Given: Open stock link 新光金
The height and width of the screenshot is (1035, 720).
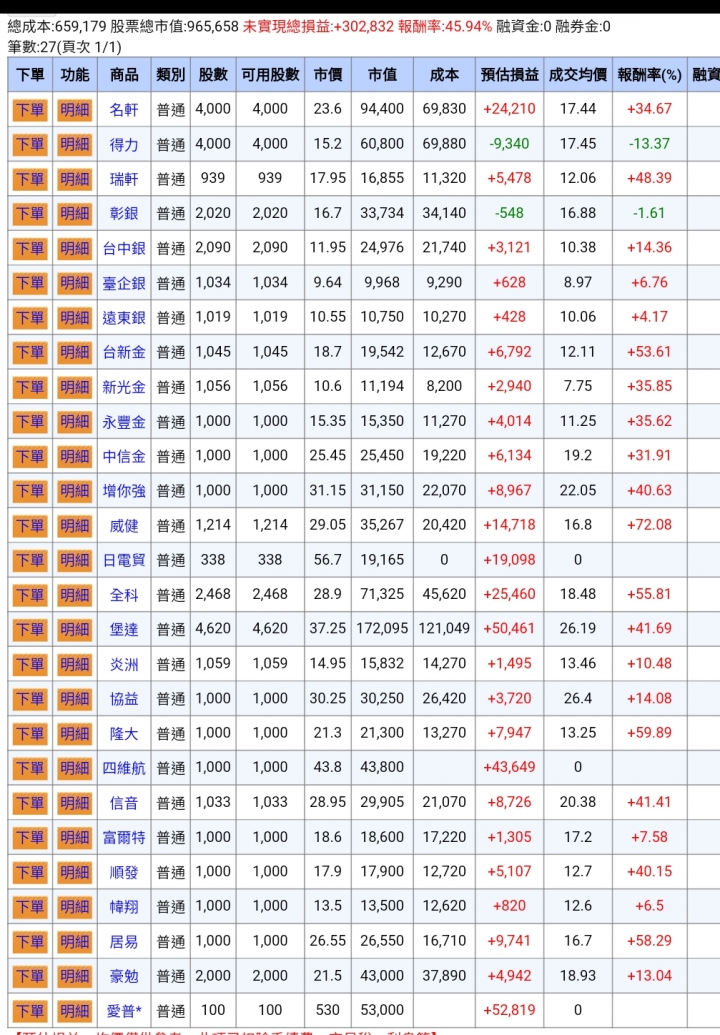Looking at the screenshot, I should pyautogui.click(x=124, y=387).
